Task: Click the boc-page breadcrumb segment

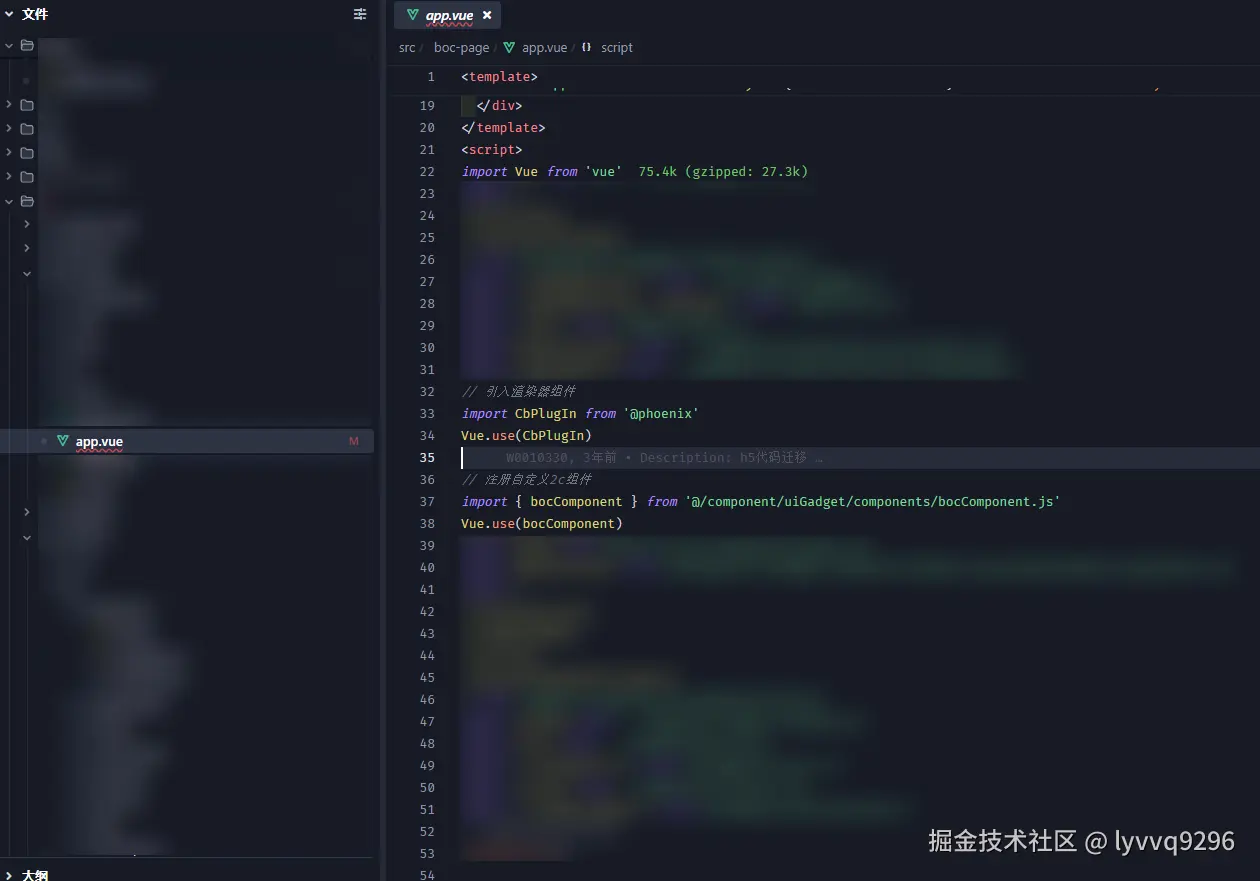Action: coord(461,47)
